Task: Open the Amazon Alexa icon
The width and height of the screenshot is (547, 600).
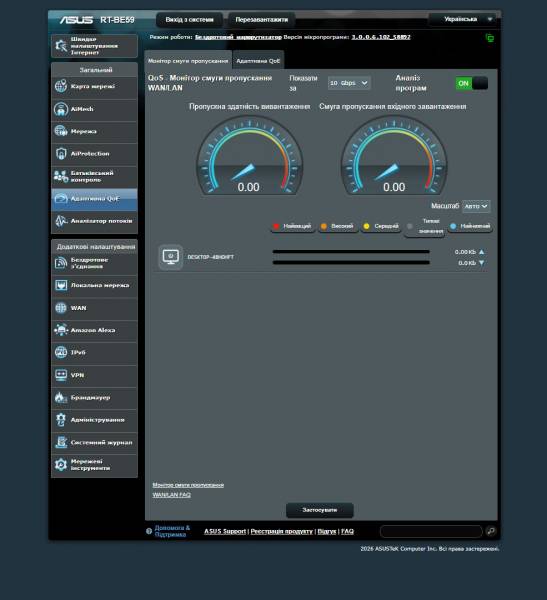Action: (61, 330)
